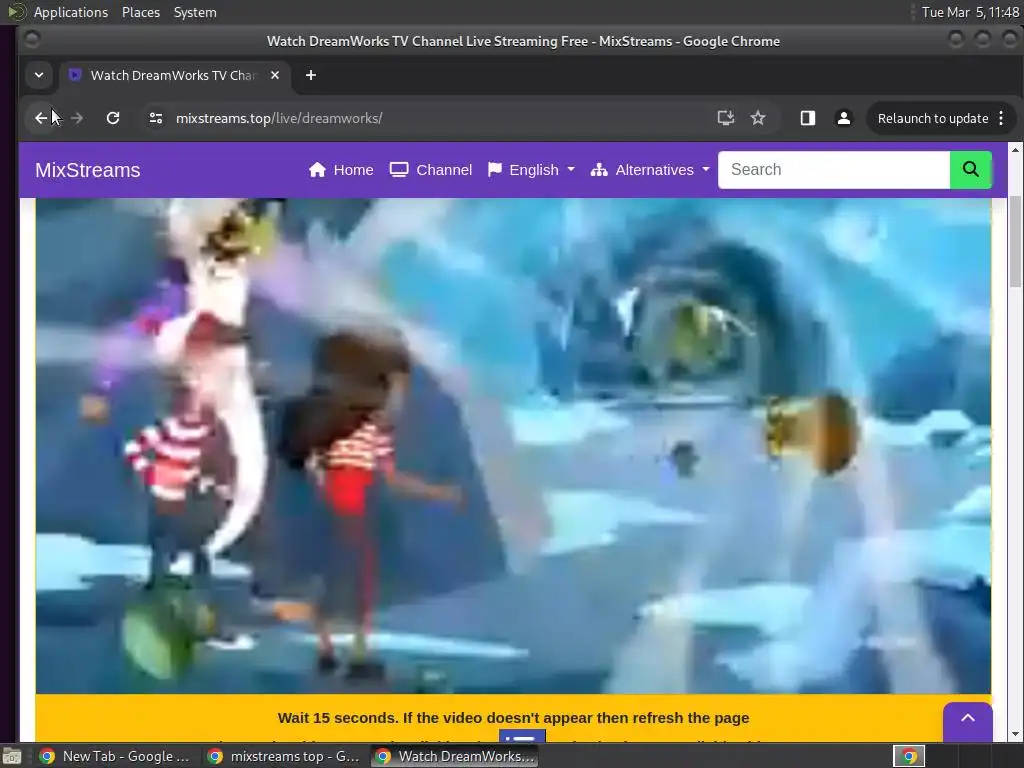Screen dimensions: 1024x768
Task: Click the live stream video player
Action: click(x=513, y=445)
